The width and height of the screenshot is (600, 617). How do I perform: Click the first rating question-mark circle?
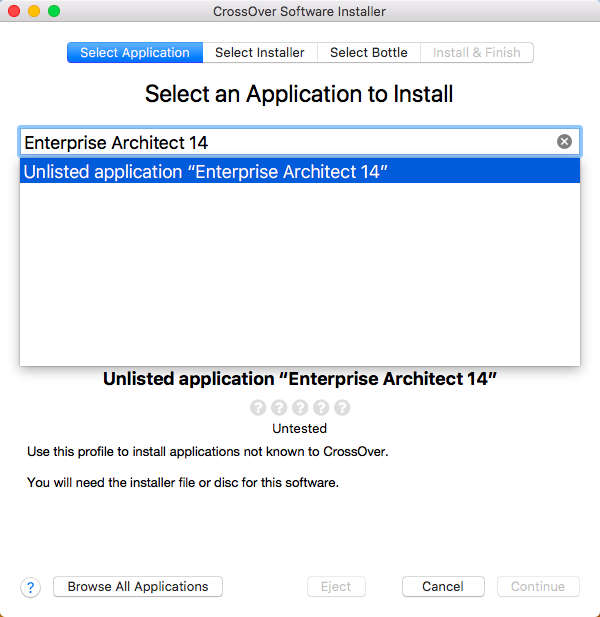coord(258,408)
